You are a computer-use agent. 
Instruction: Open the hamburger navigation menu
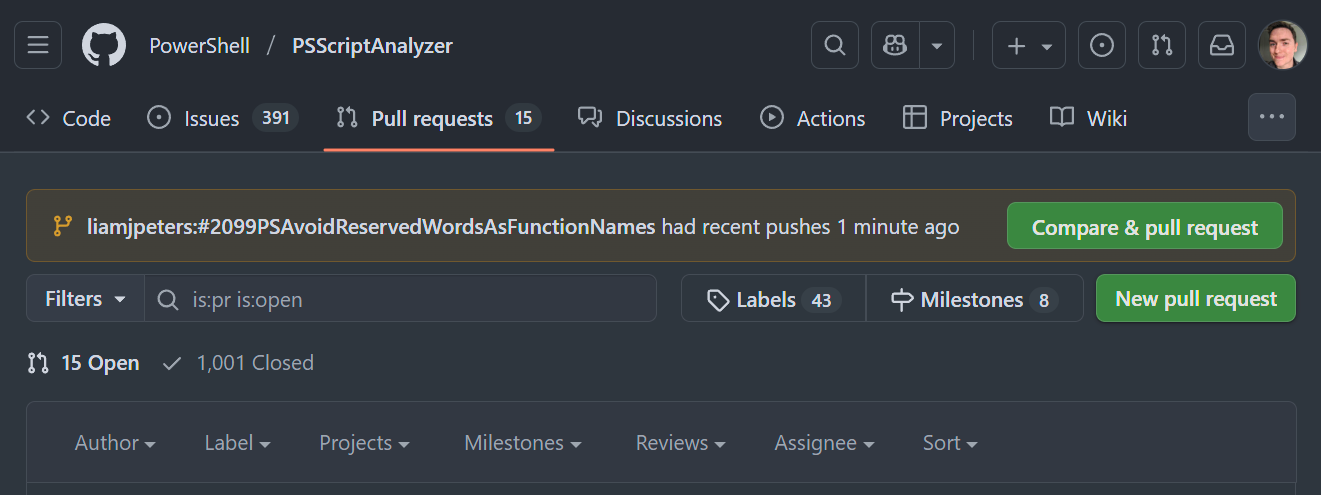pyautogui.click(x=38, y=46)
